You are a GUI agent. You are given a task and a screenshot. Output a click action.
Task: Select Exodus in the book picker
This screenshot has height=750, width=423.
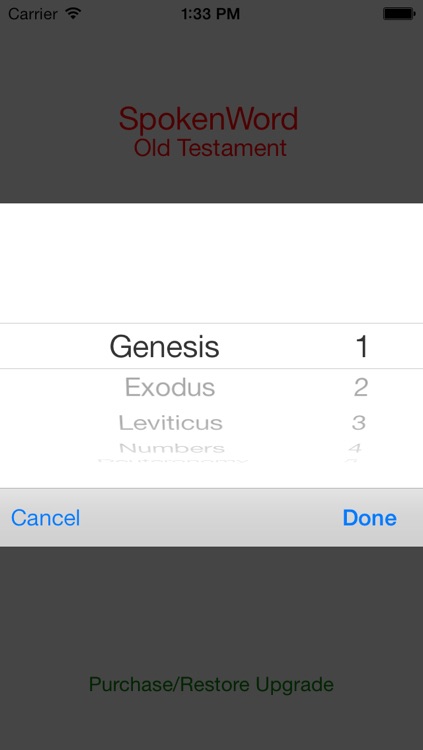(170, 387)
